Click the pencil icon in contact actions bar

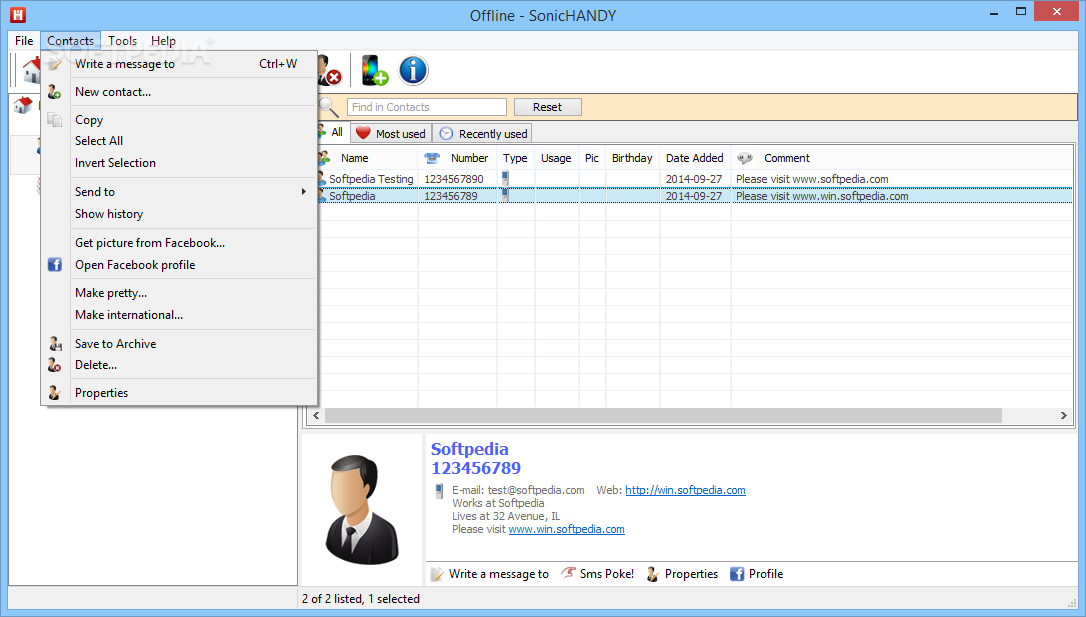coord(437,574)
